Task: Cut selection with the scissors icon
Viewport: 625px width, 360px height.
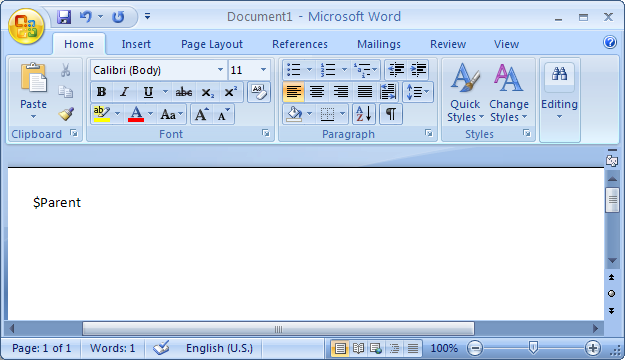Action: click(65, 70)
